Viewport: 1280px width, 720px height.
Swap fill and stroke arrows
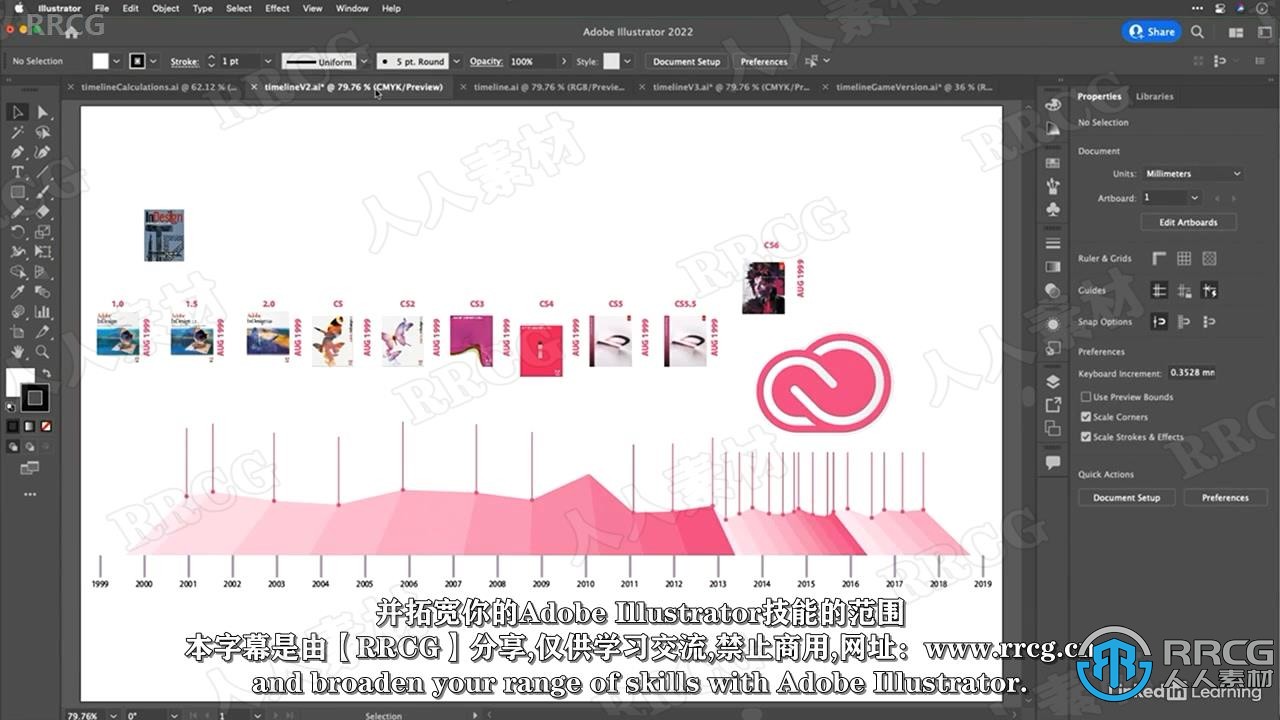(x=45, y=373)
